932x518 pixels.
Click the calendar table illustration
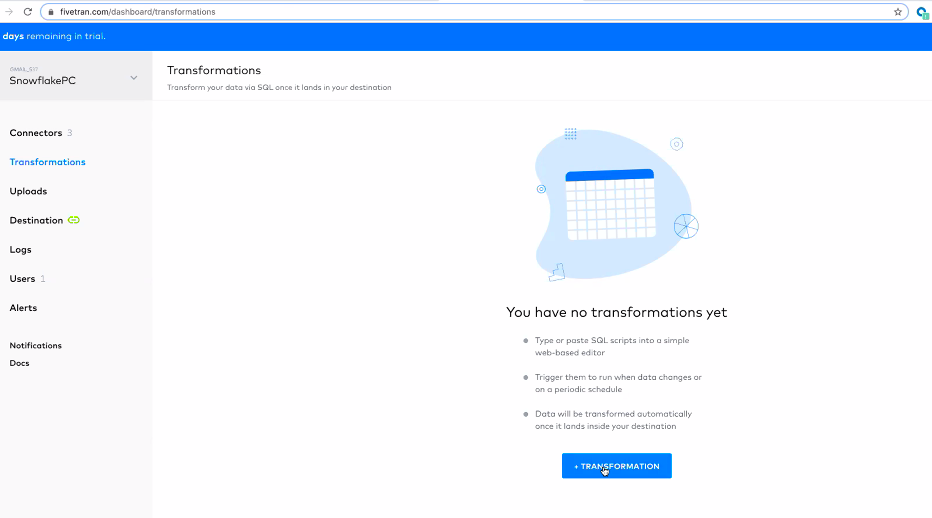(x=610, y=204)
